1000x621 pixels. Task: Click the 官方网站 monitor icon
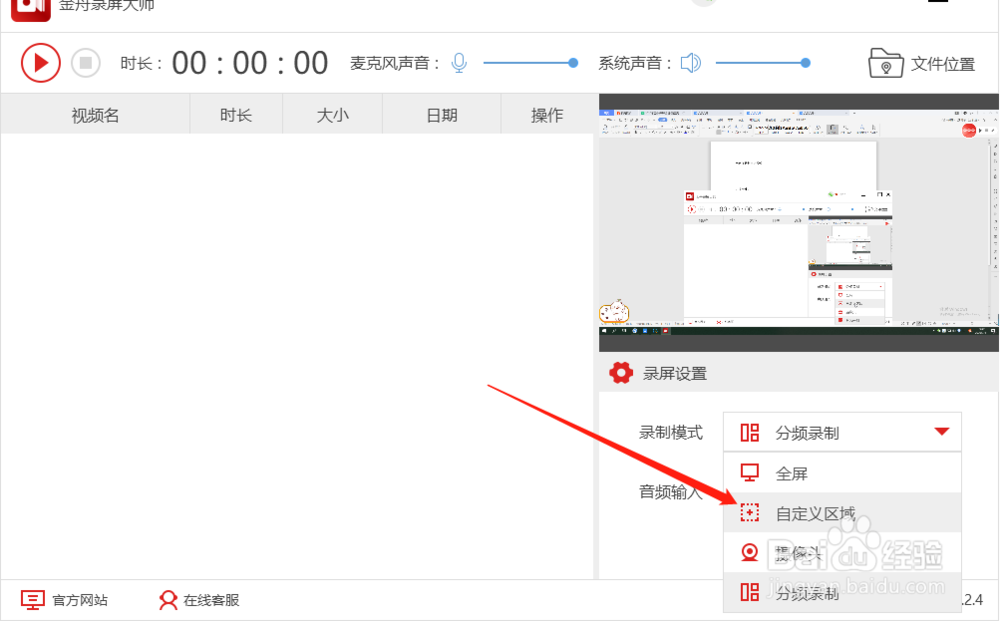tap(33, 600)
